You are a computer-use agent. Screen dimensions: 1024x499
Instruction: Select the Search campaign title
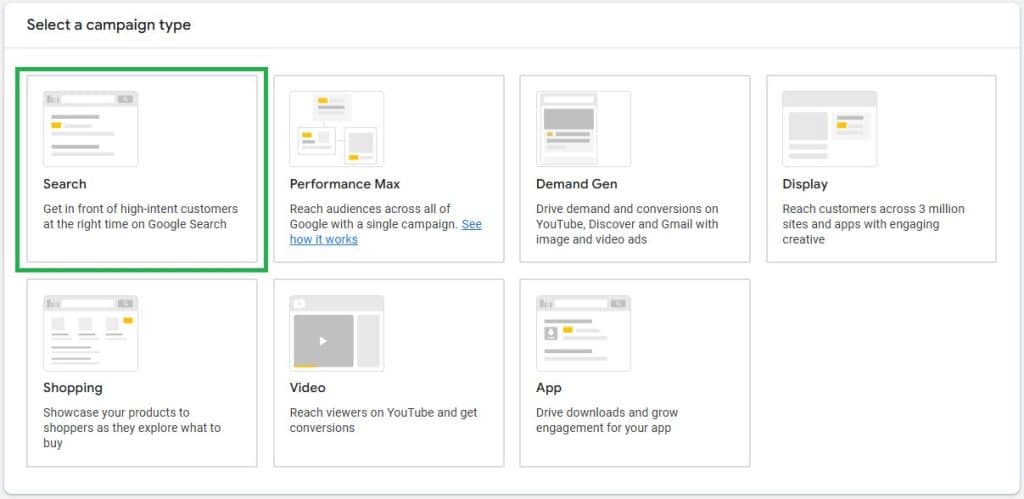(65, 184)
